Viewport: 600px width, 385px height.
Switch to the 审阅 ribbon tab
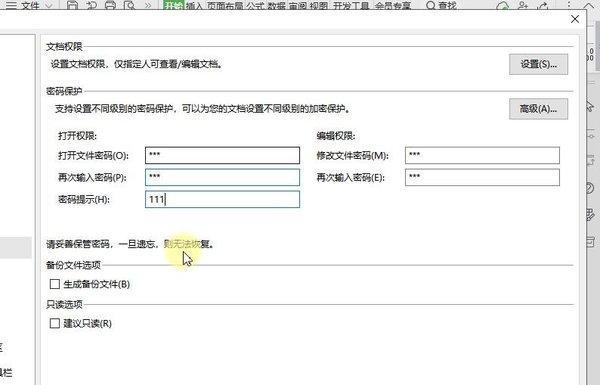tap(297, 5)
